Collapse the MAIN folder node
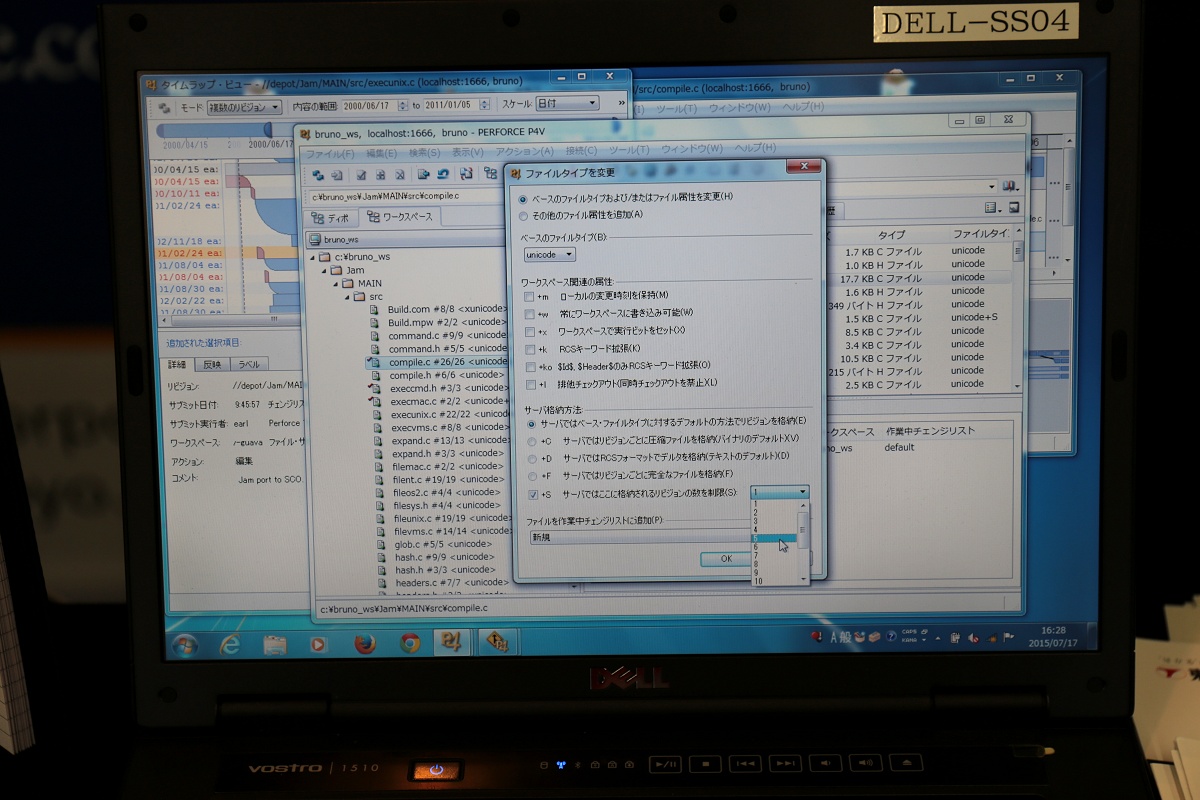This screenshot has width=1200, height=800. pyautogui.click(x=337, y=284)
